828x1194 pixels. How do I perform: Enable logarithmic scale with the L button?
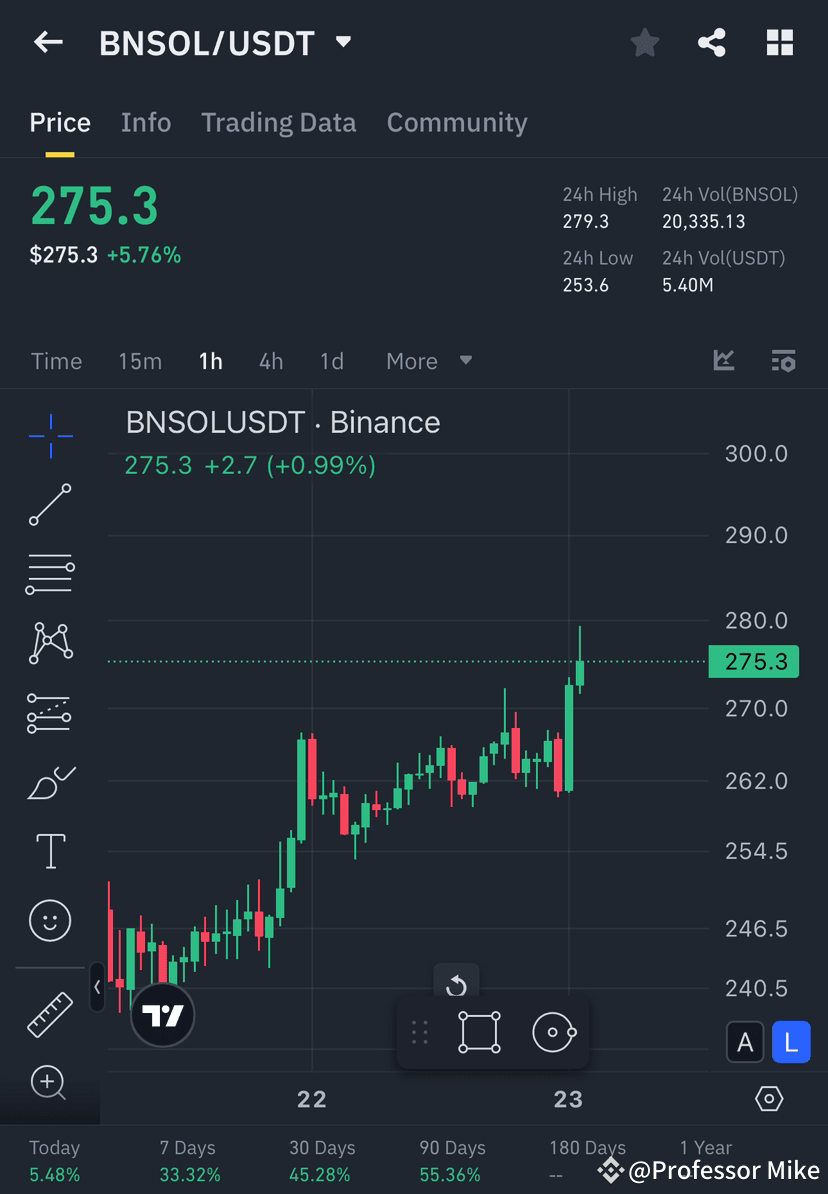pos(791,1041)
